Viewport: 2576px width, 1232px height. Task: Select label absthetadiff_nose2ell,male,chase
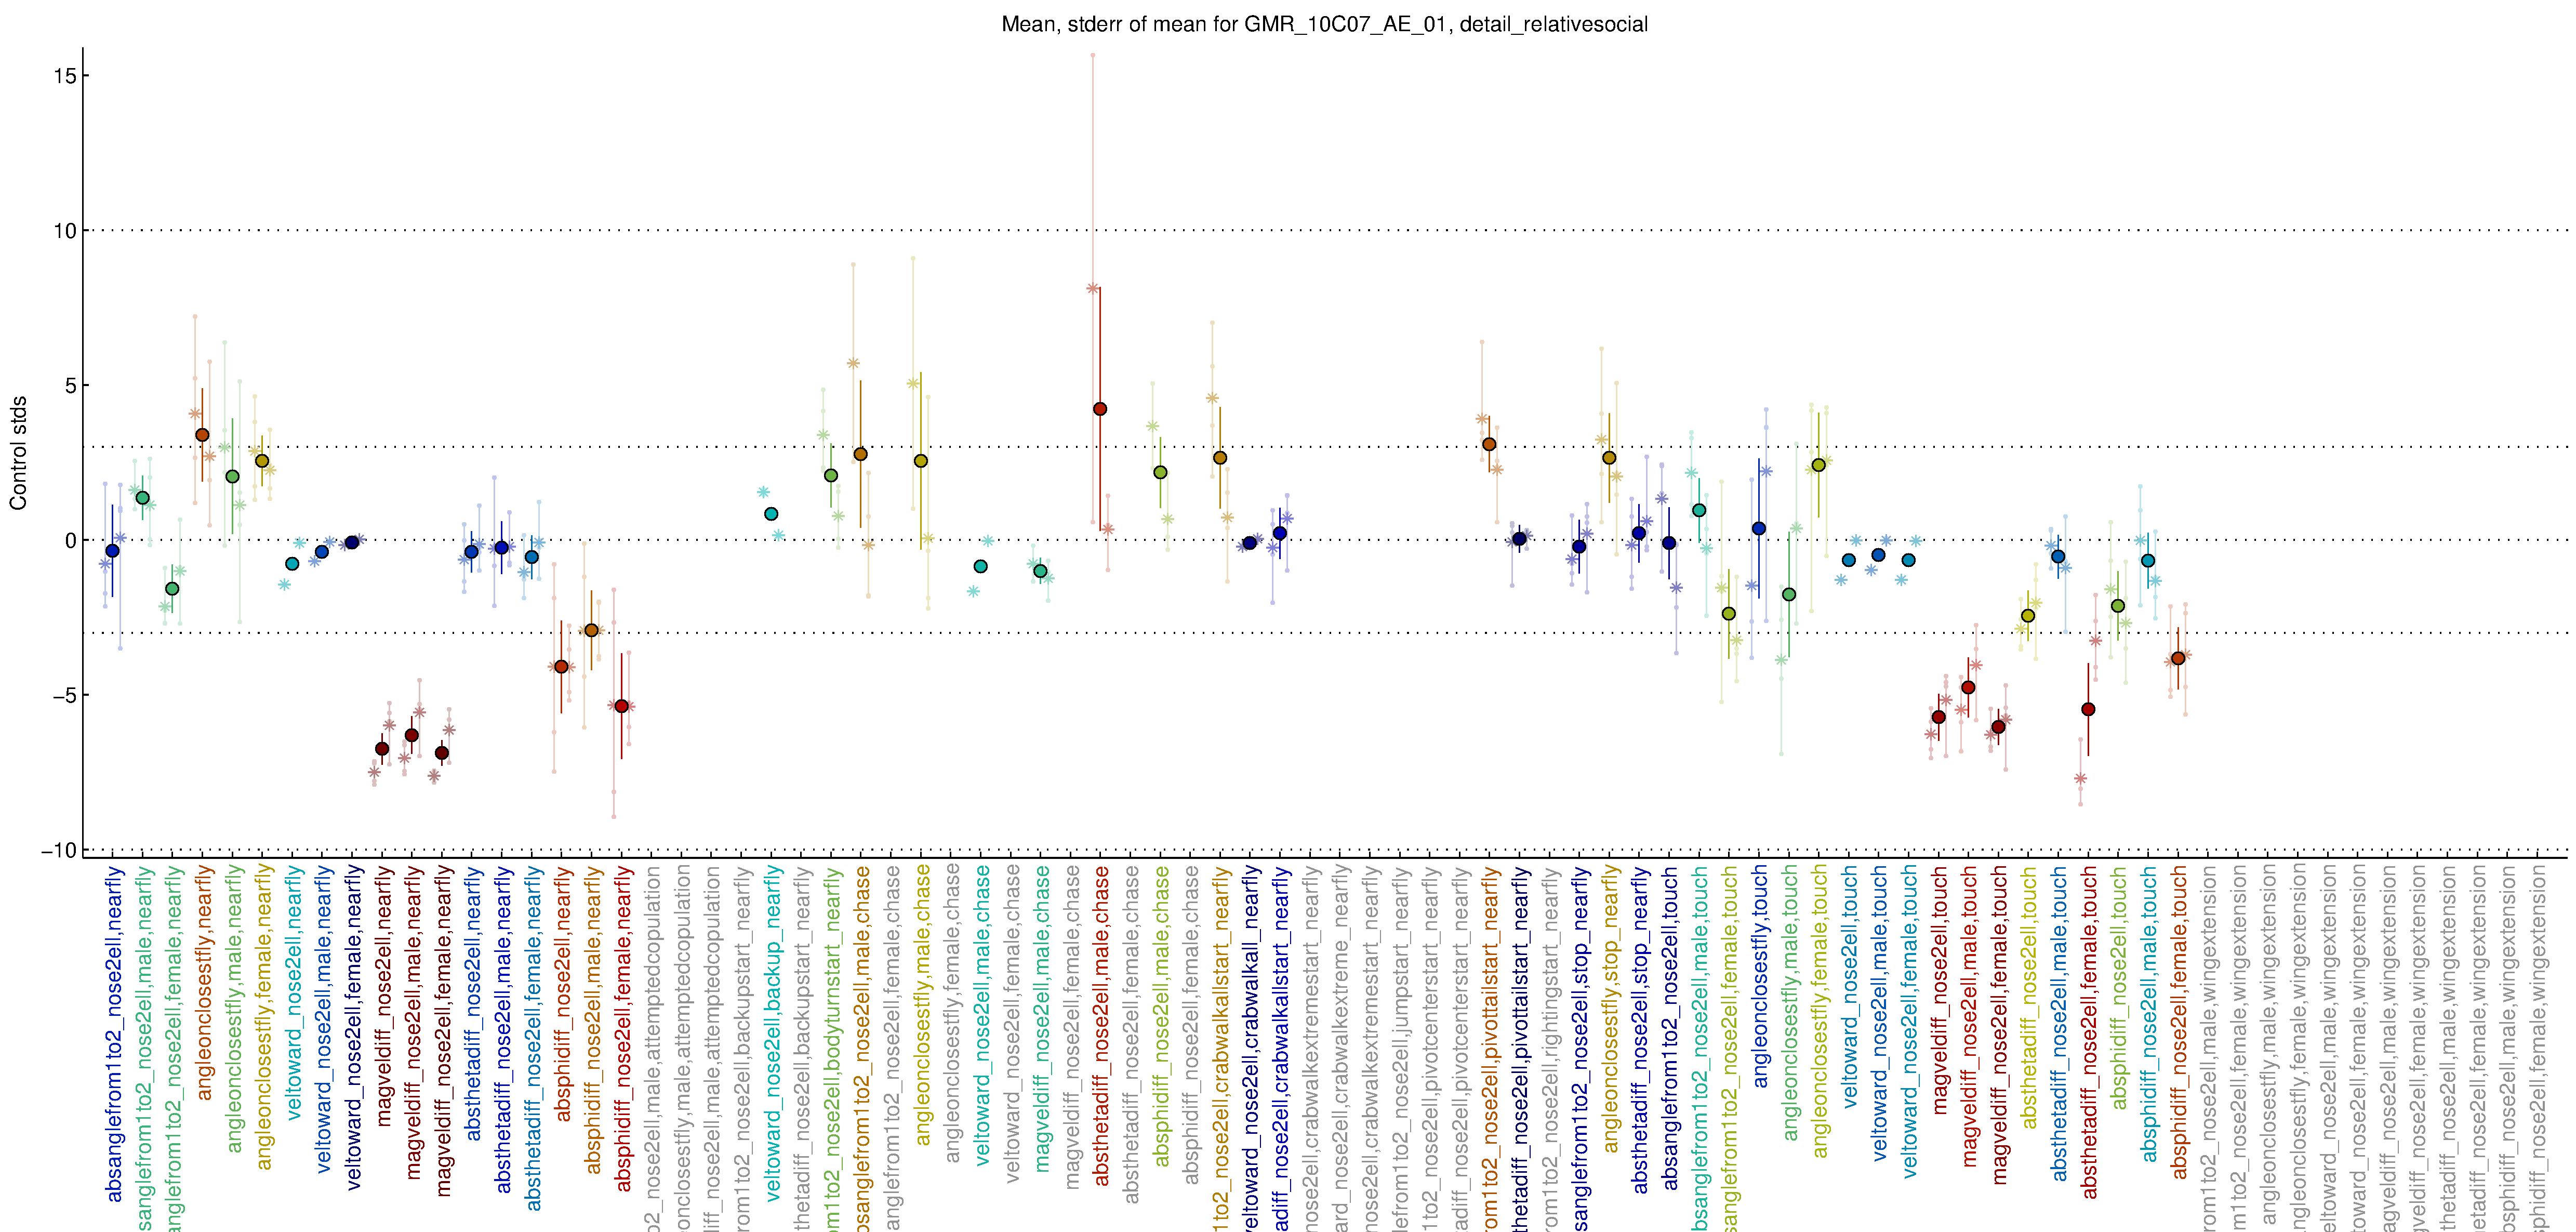point(1102,1025)
